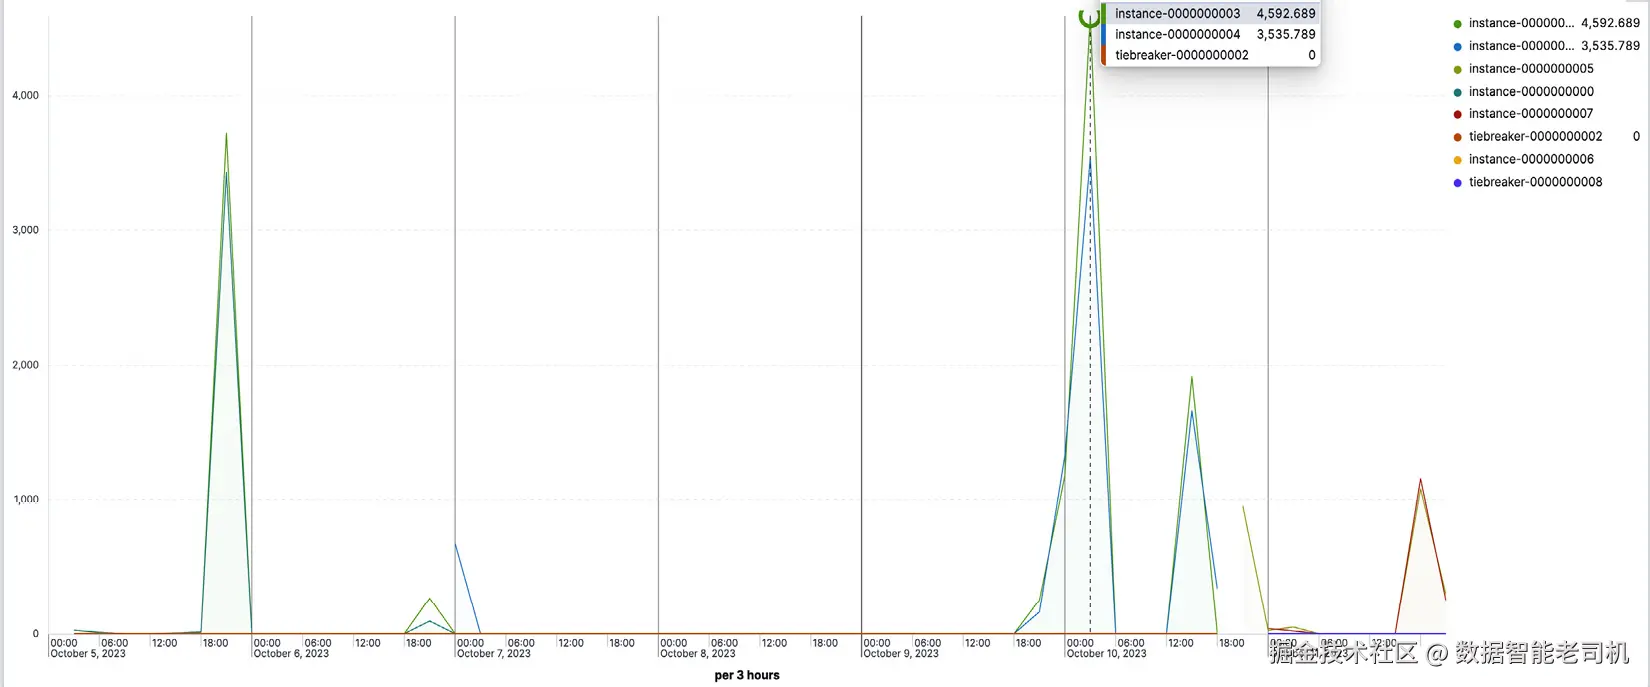
Task: Open color picker dot for instance-0000000005 legend entry
Action: (1457, 70)
